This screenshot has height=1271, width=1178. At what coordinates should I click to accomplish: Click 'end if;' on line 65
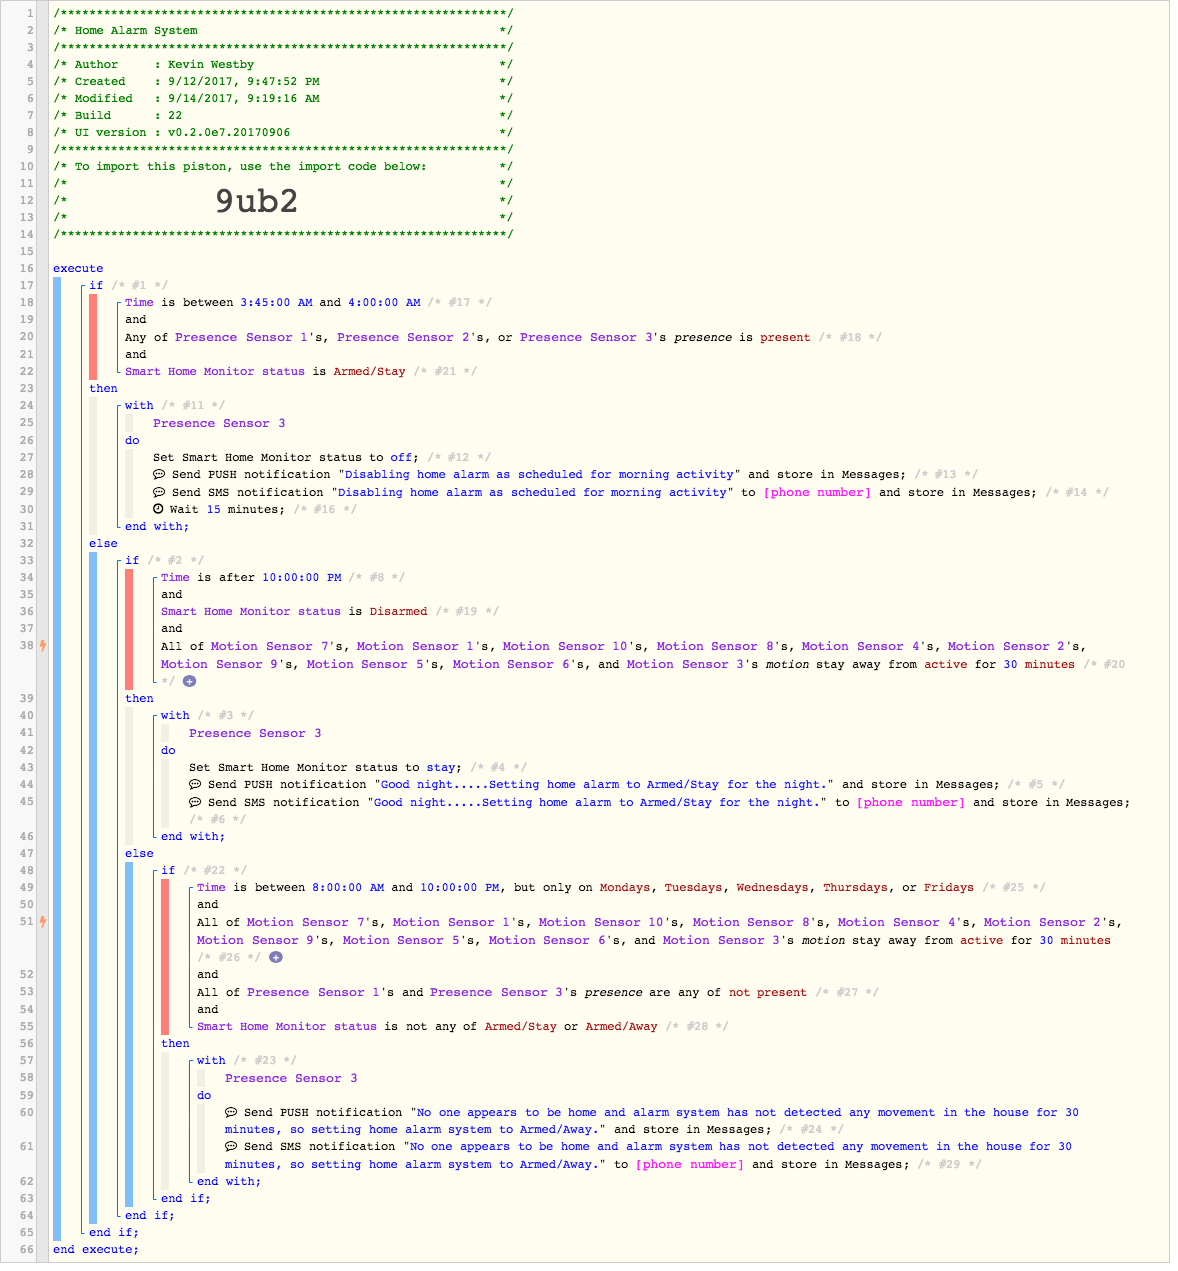pyautogui.click(x=114, y=1232)
